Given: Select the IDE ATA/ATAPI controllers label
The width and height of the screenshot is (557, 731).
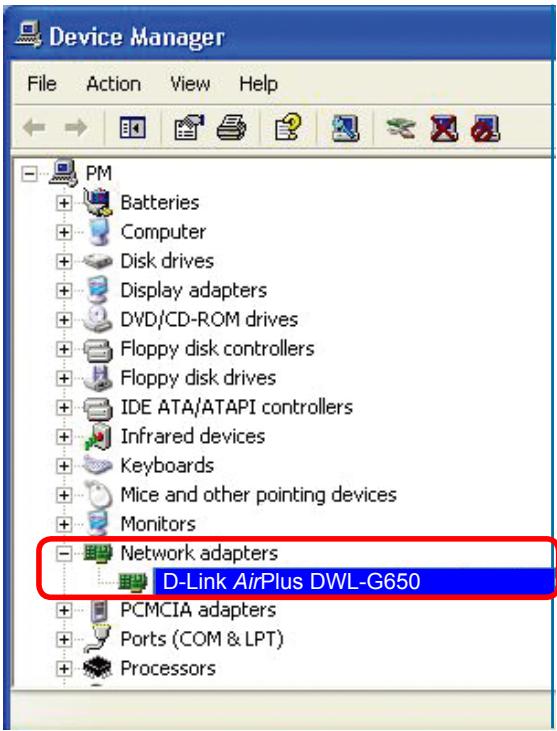Looking at the screenshot, I should (237, 407).
